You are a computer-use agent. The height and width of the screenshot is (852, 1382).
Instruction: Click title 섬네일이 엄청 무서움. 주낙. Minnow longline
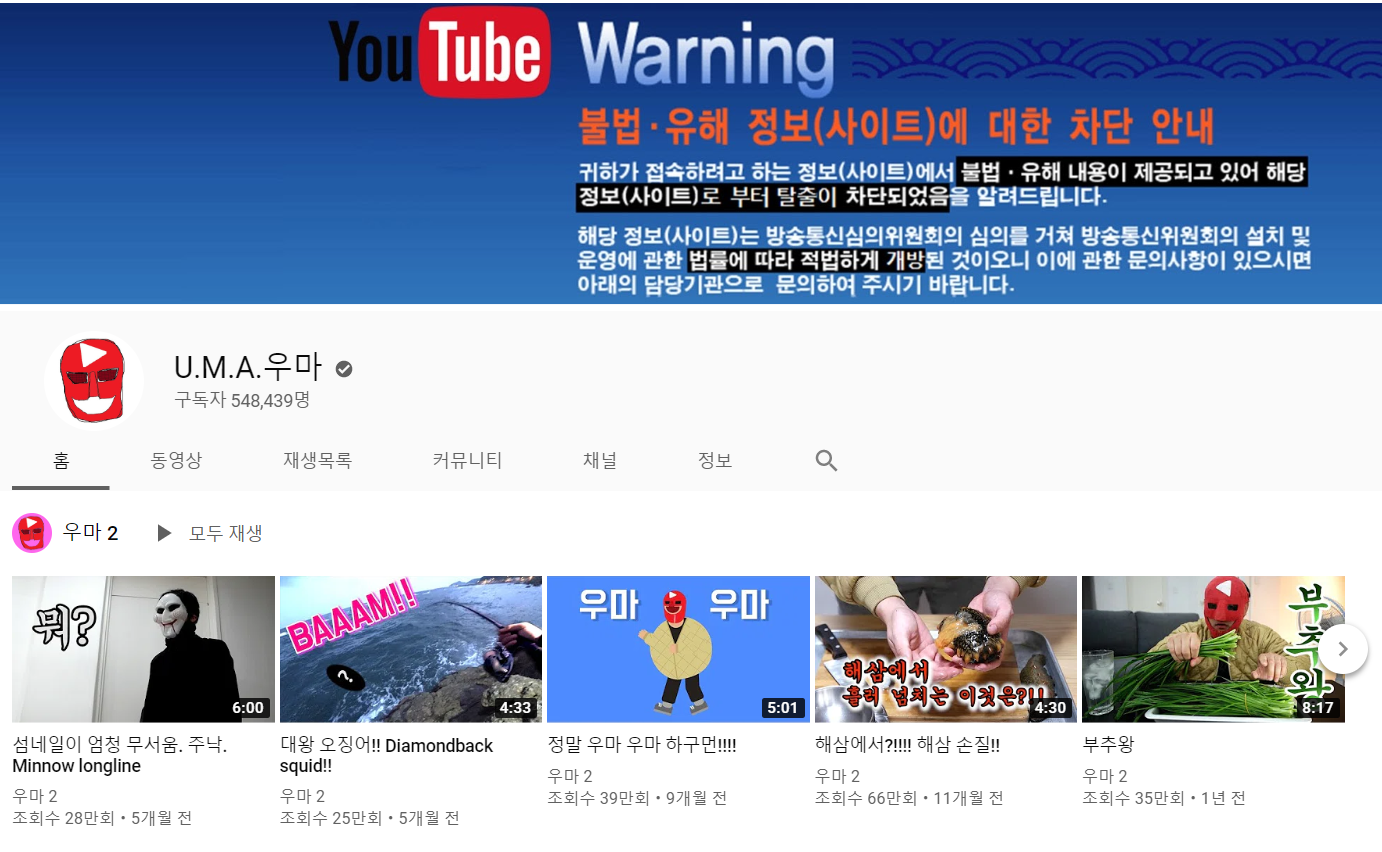[120, 756]
